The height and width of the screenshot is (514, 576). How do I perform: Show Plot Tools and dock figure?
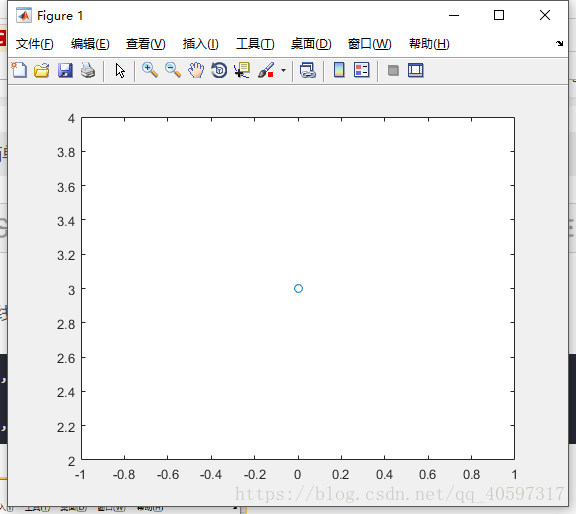click(x=416, y=70)
